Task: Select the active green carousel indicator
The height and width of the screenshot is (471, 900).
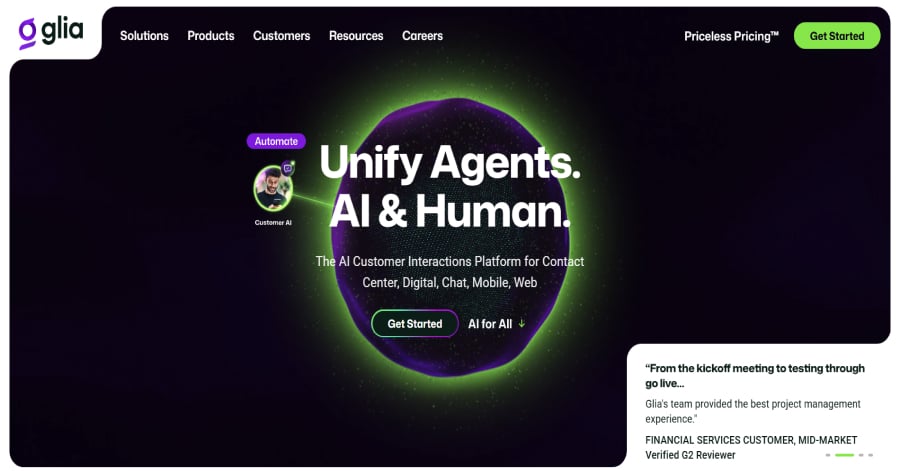Action: (x=844, y=455)
